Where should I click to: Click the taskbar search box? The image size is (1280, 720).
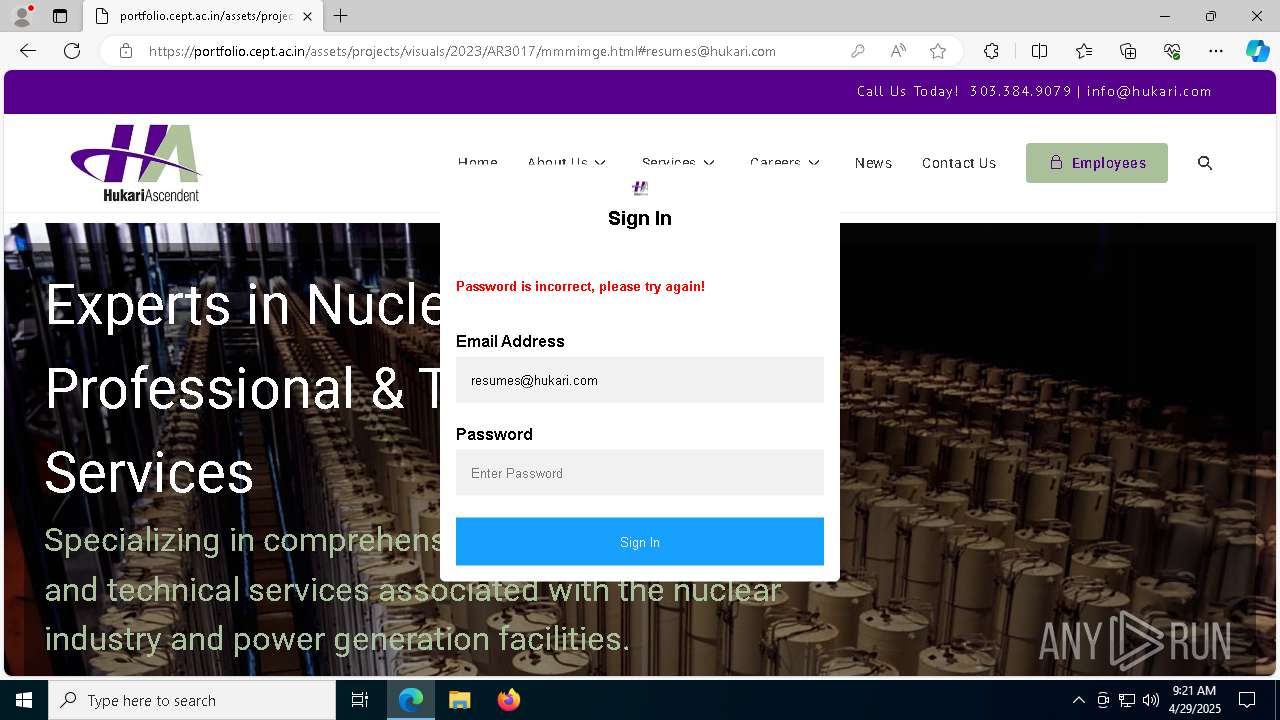(192, 700)
